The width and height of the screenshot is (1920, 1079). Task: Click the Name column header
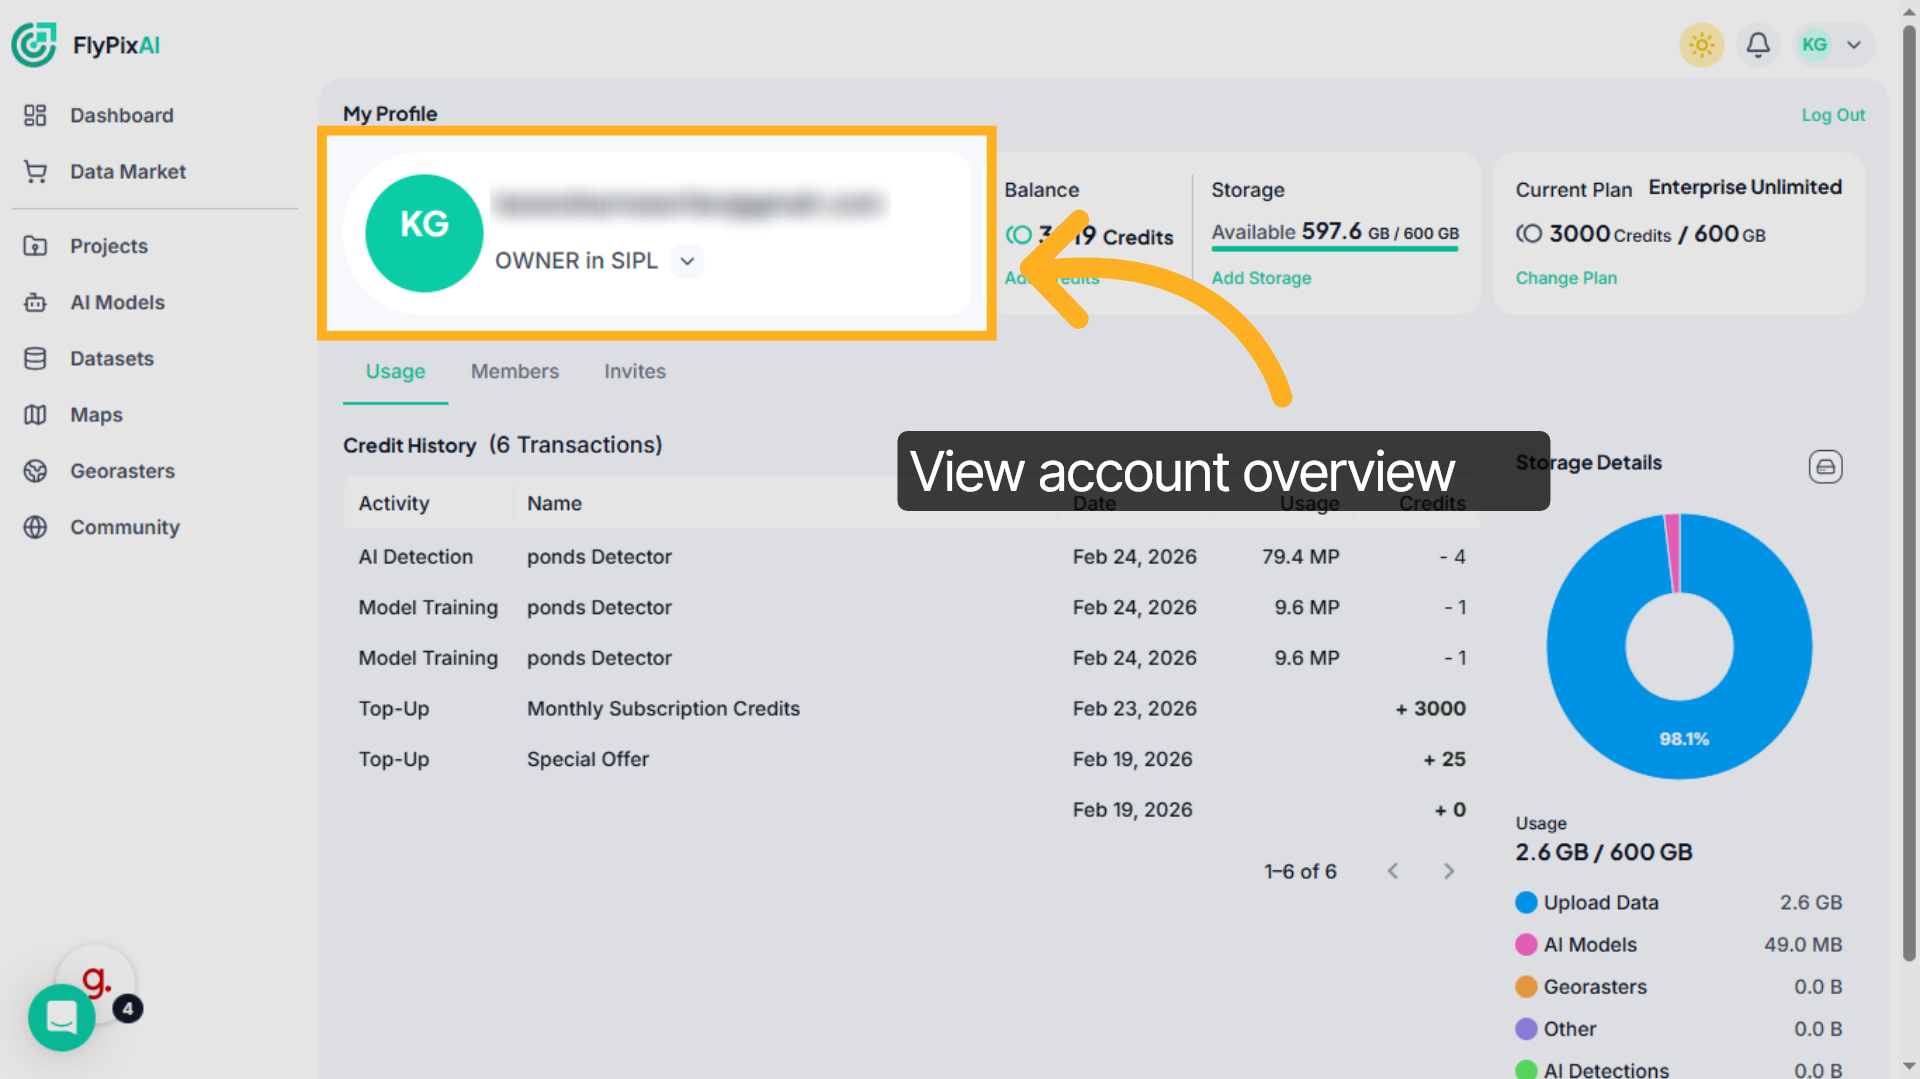(554, 503)
